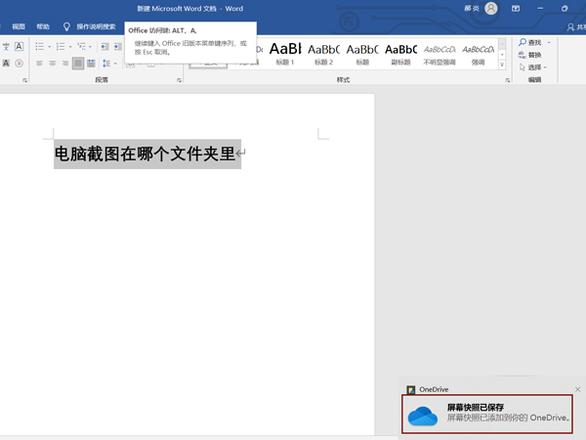The image size is (586, 440).
Task: Expand the full styles gallery
Action: point(502,65)
